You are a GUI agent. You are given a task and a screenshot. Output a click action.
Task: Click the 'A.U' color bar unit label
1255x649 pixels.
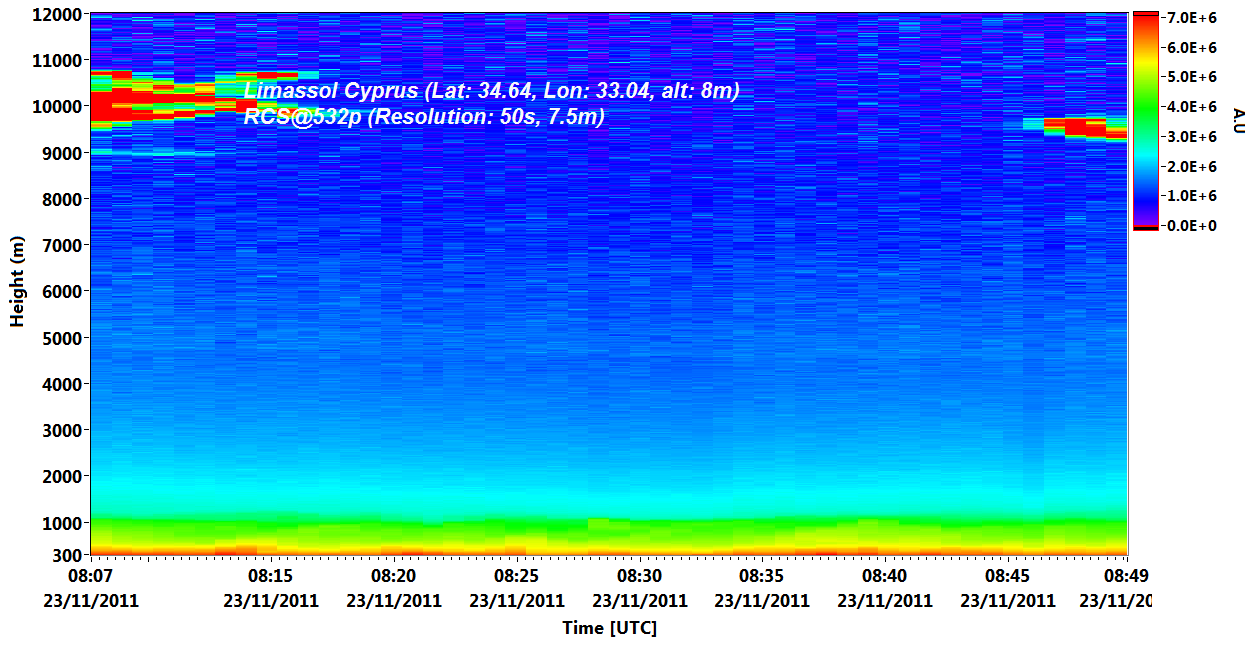(x=1237, y=120)
